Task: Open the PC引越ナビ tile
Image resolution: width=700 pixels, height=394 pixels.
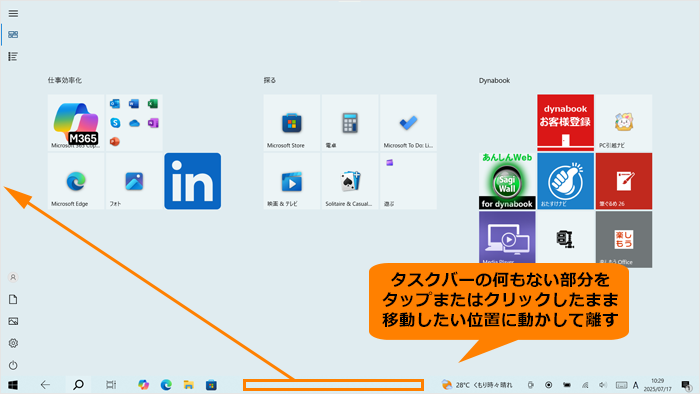Action: (x=624, y=122)
